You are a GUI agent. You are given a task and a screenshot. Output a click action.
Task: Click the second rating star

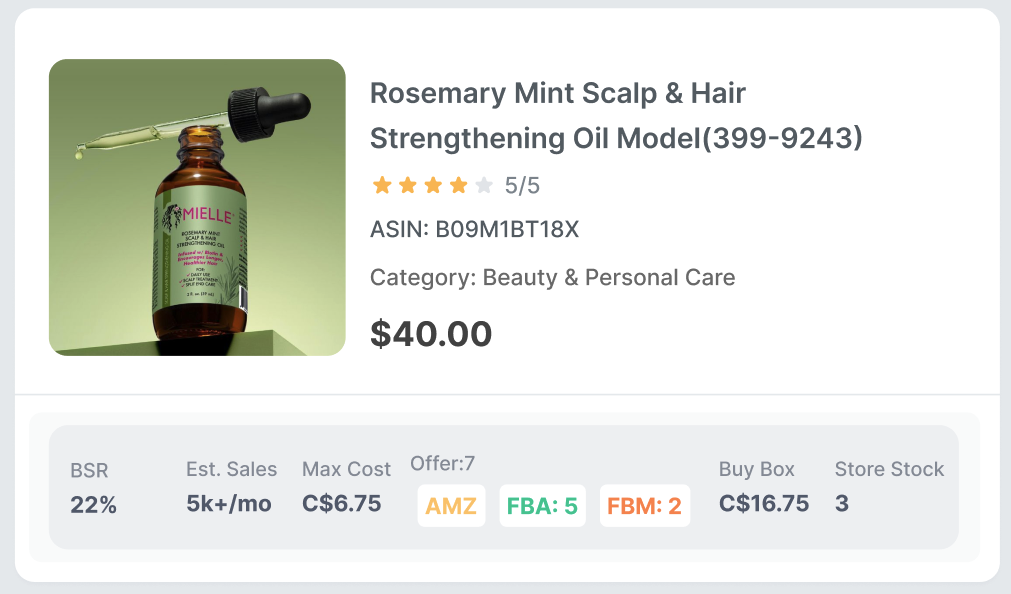tap(407, 186)
